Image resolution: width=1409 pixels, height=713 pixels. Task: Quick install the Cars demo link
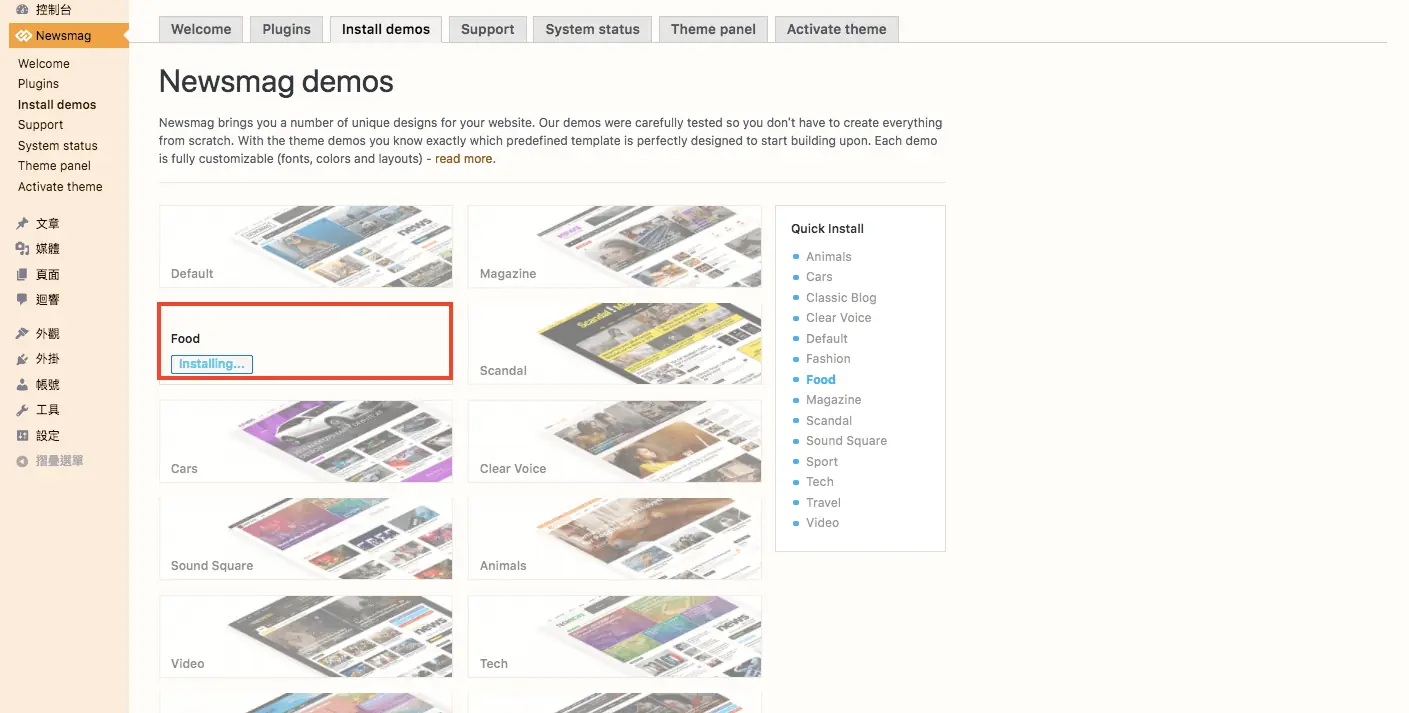(819, 277)
